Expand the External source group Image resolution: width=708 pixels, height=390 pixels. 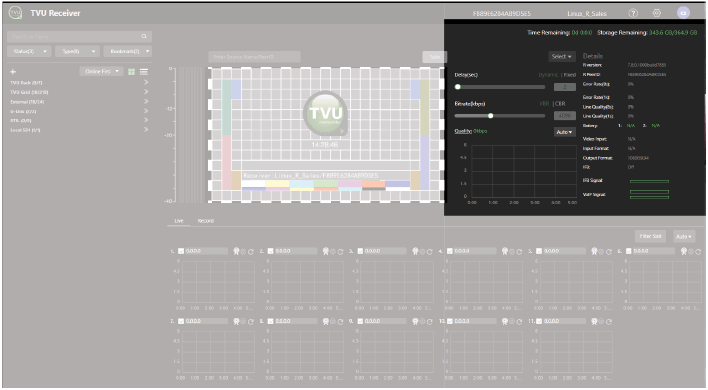pyautogui.click(x=146, y=102)
